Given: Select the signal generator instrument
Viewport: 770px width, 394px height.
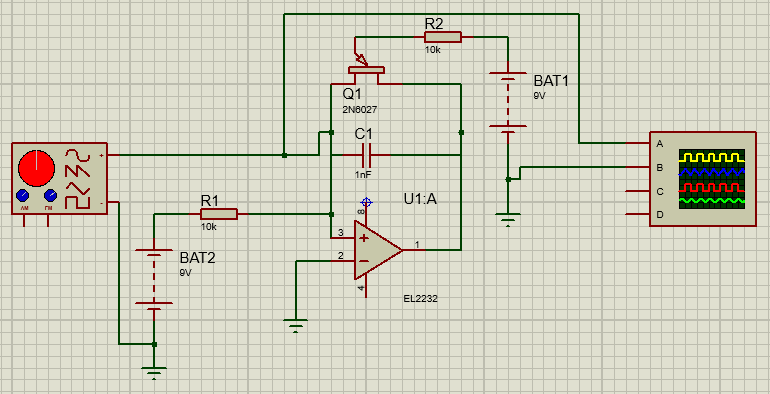Looking at the screenshot, I should [x=59, y=178].
